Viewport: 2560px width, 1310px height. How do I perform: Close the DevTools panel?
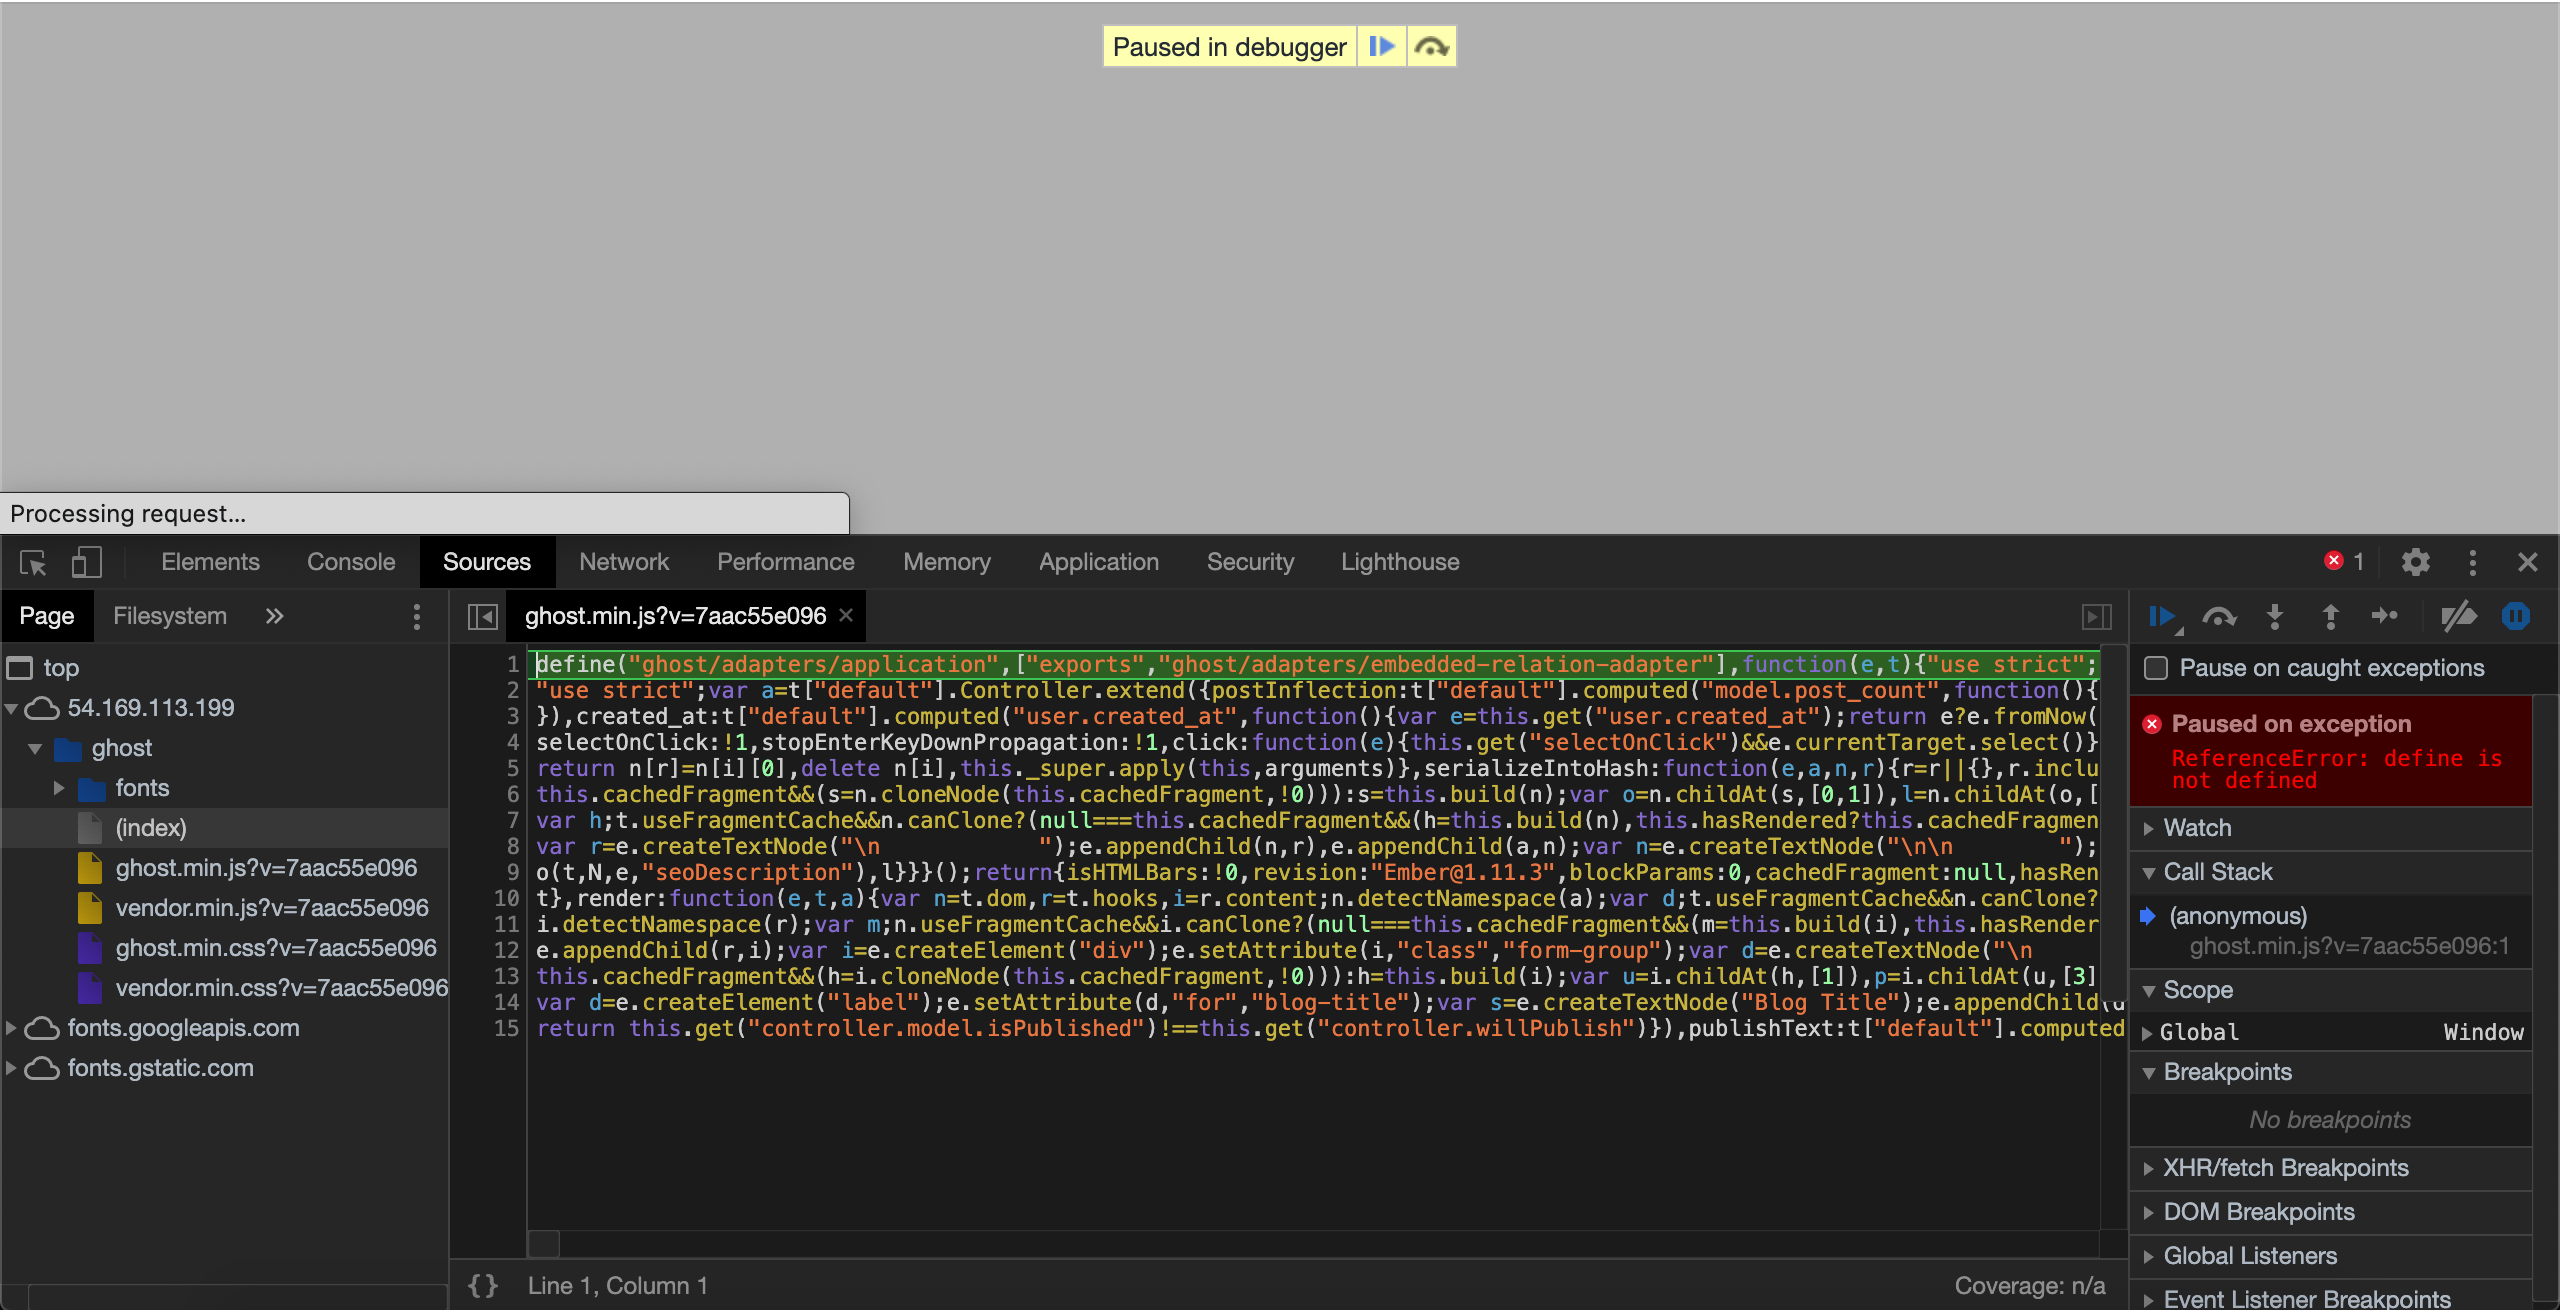(2528, 562)
